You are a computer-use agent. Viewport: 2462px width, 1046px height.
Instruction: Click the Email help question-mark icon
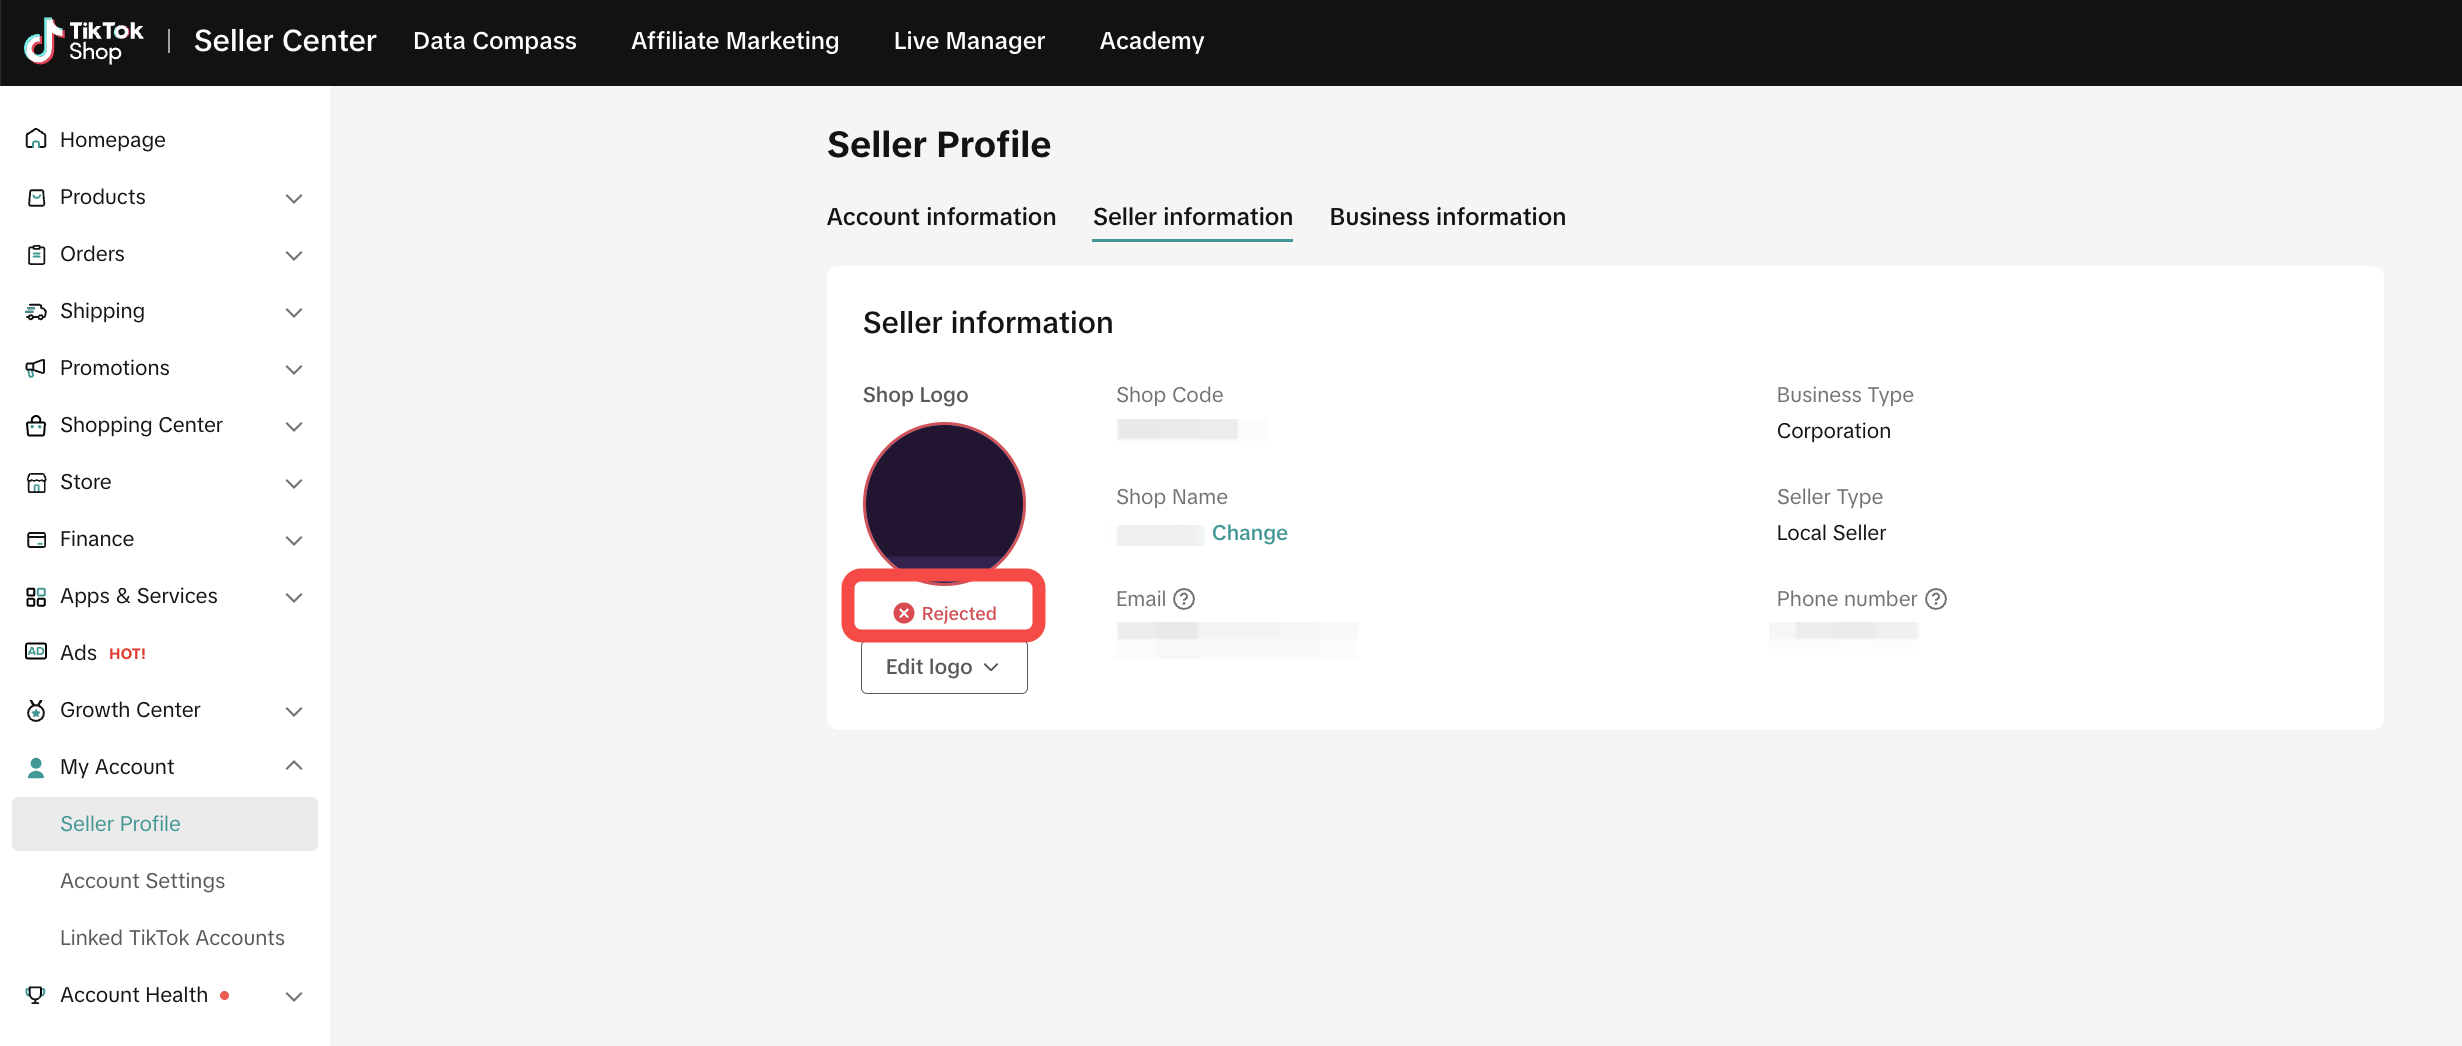1184,599
